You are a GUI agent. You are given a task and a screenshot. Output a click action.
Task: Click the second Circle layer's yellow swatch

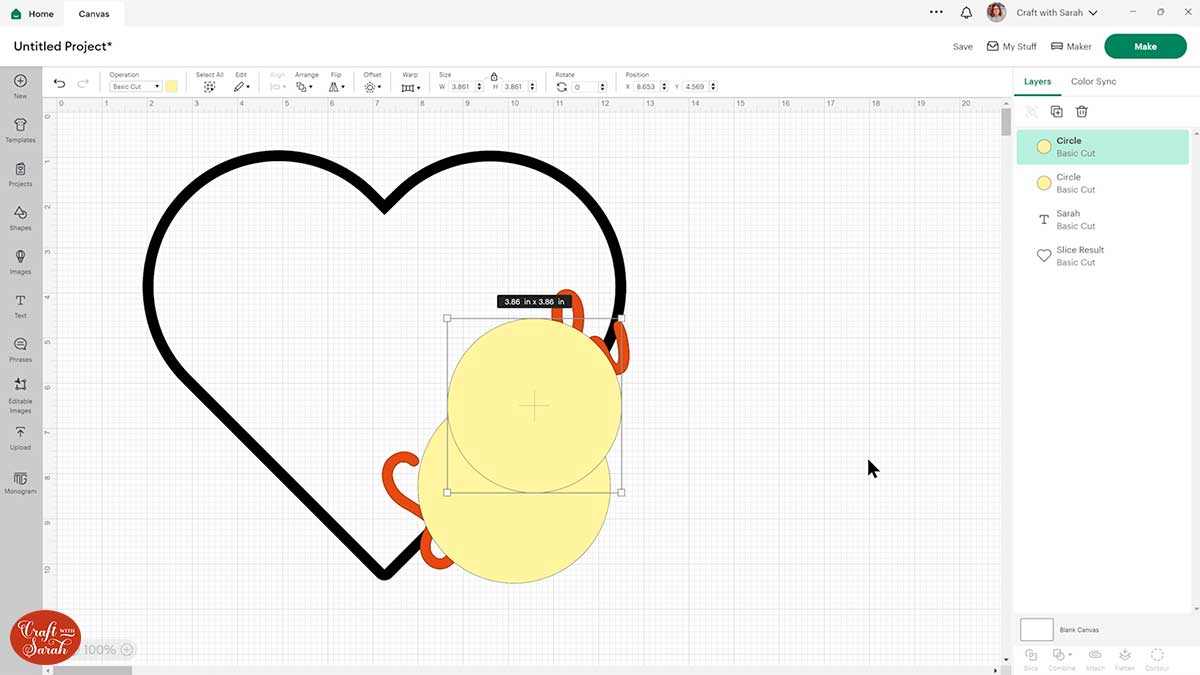1043,183
